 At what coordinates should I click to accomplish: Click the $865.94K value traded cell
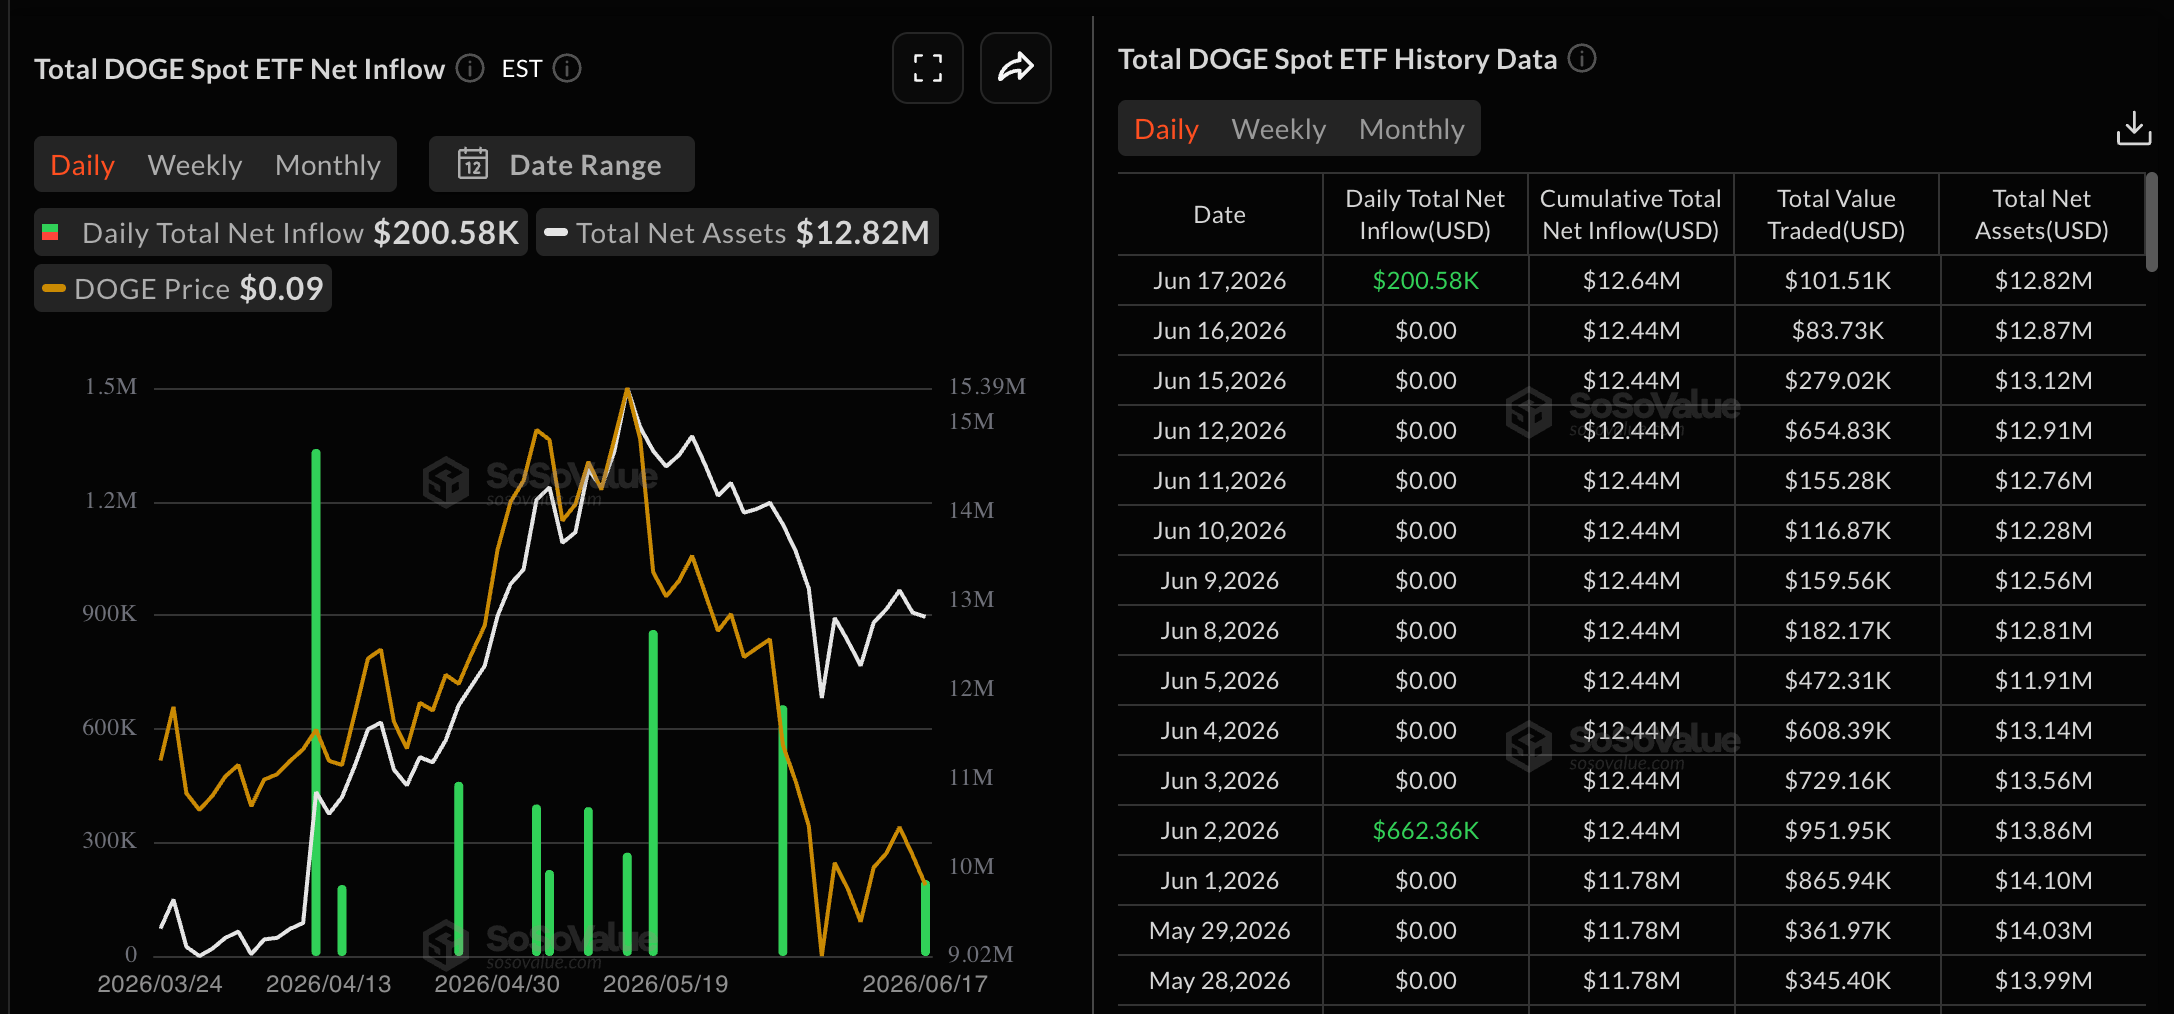tap(1838, 880)
